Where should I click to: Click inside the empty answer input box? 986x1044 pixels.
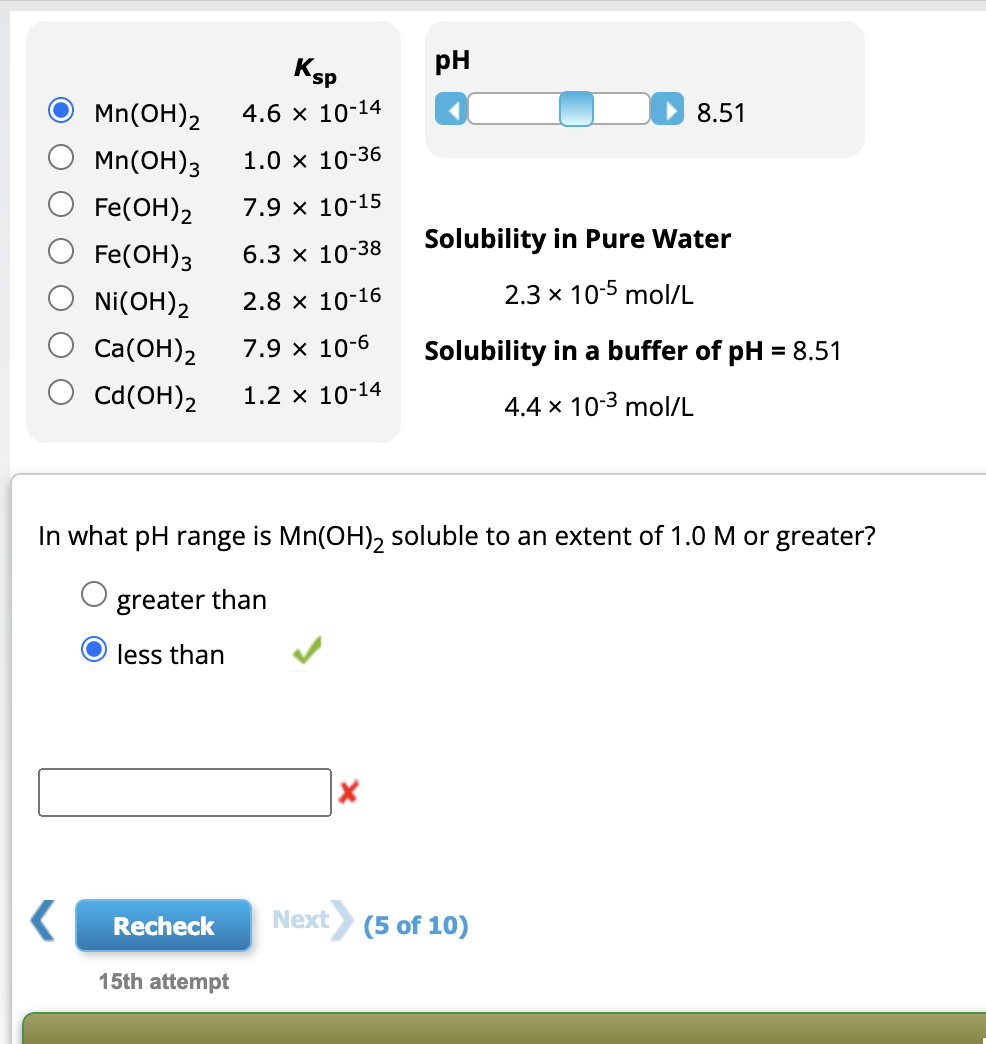[x=184, y=791]
